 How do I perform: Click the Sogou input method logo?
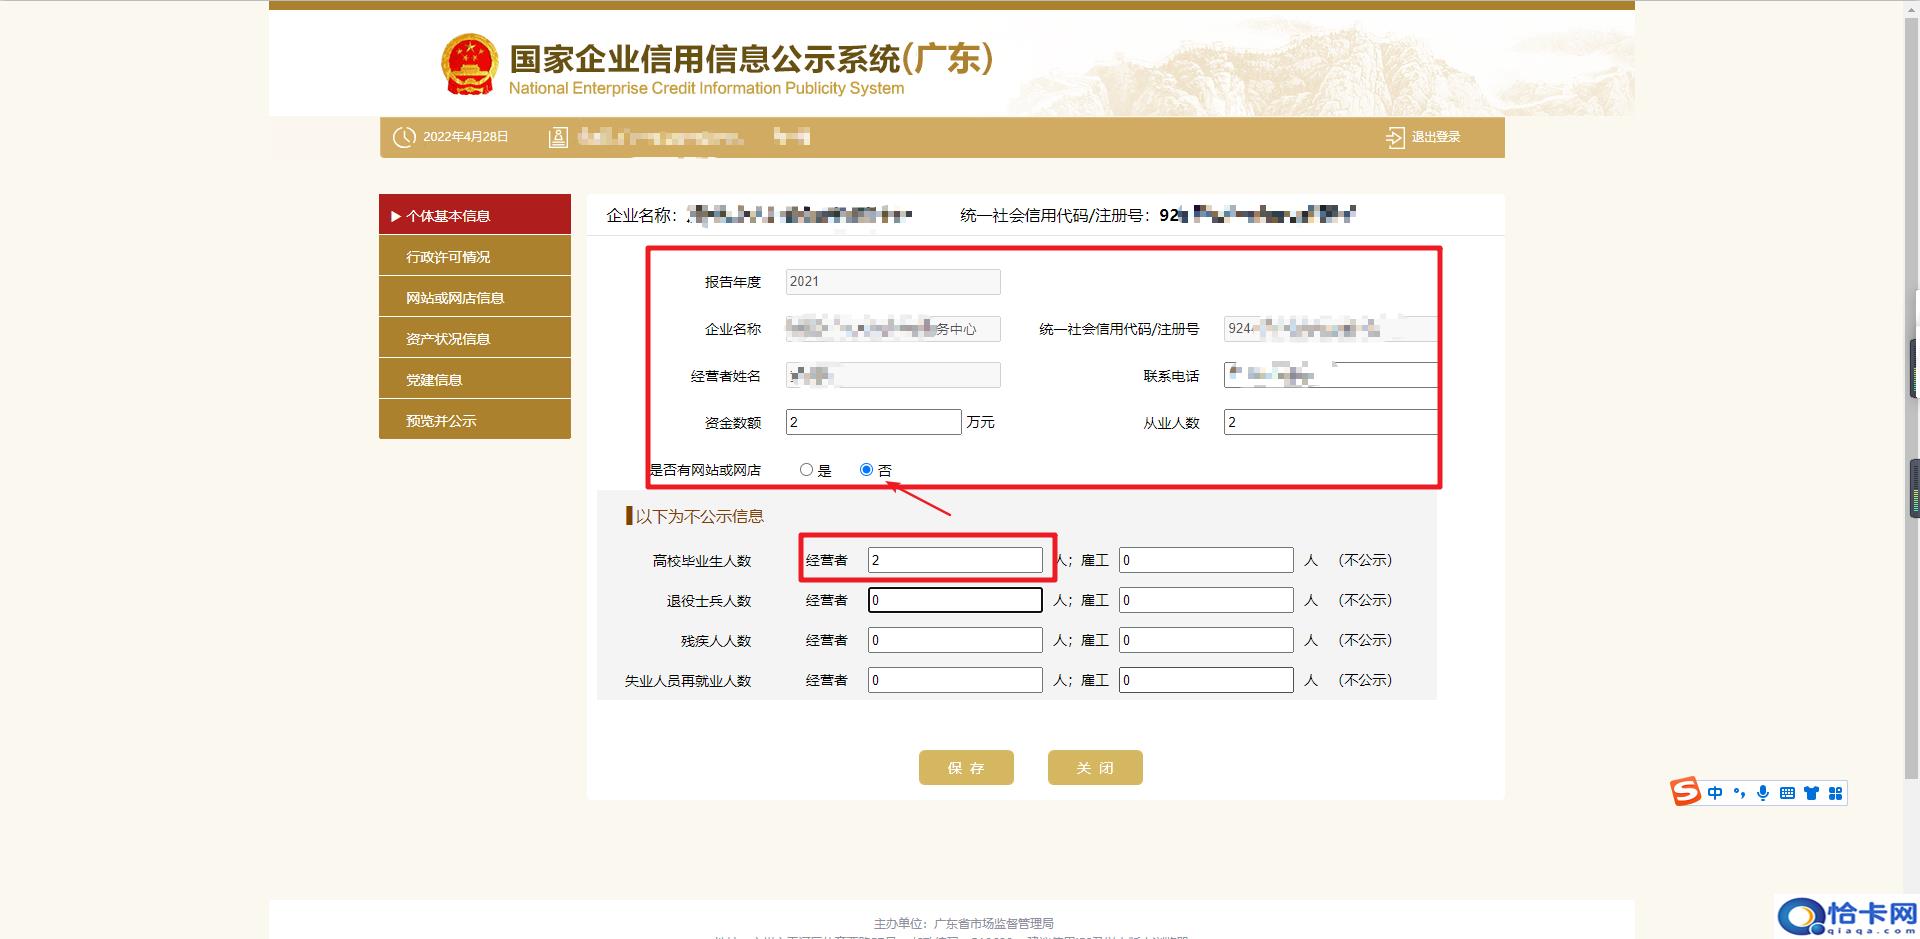pos(1686,793)
